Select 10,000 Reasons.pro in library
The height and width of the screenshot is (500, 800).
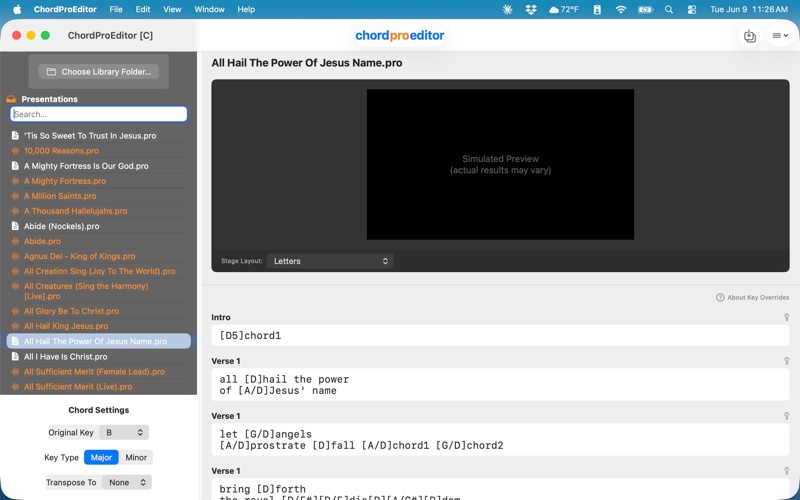click(x=61, y=151)
